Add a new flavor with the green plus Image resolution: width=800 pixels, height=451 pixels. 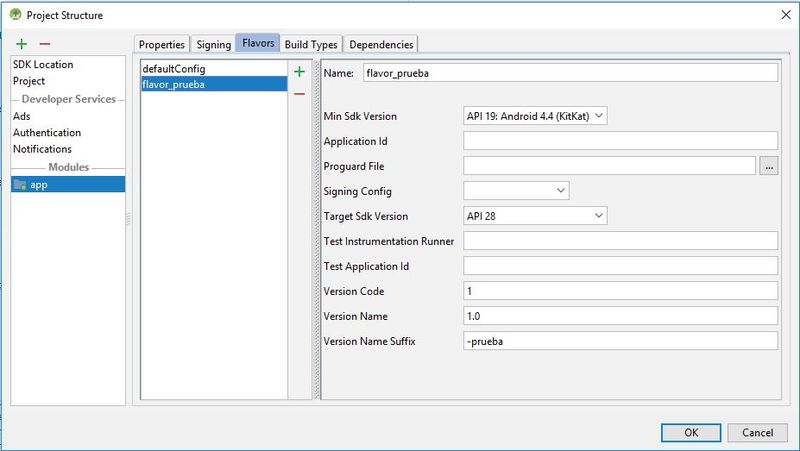(x=299, y=71)
